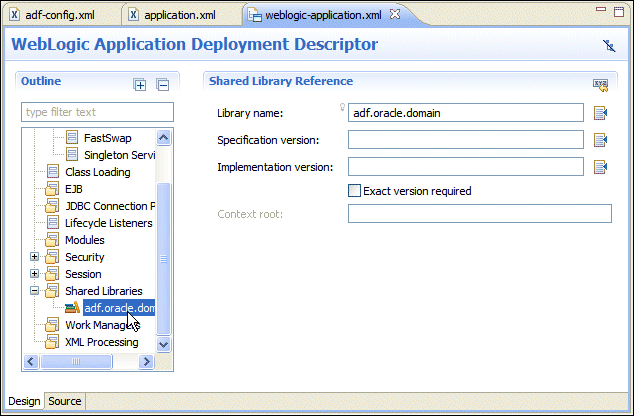Open the Design tab
The image size is (634, 416).
pyautogui.click(x=24, y=401)
